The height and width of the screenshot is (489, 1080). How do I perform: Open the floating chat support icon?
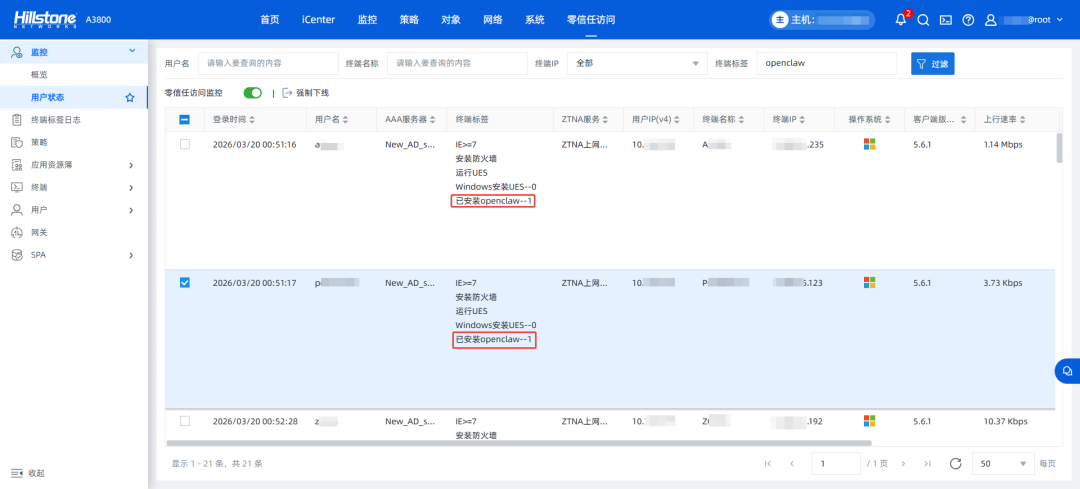coord(1067,371)
